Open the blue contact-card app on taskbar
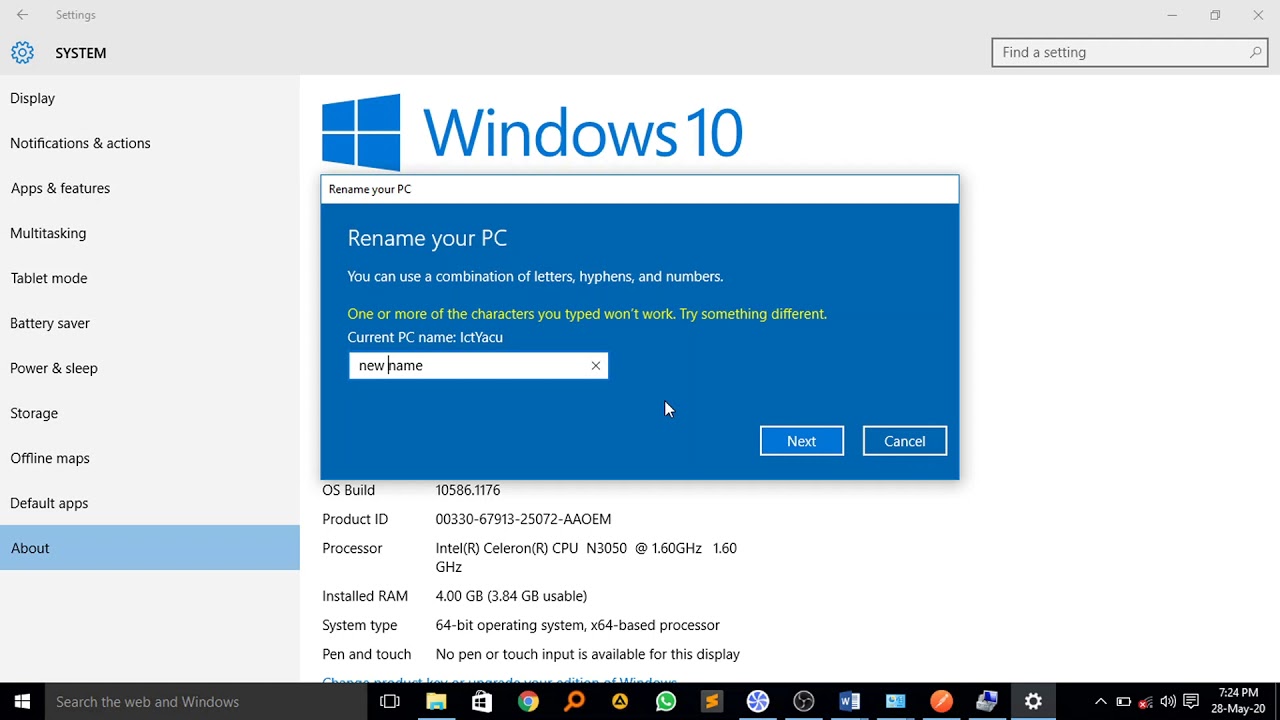This screenshot has height=720, width=1280. point(896,702)
